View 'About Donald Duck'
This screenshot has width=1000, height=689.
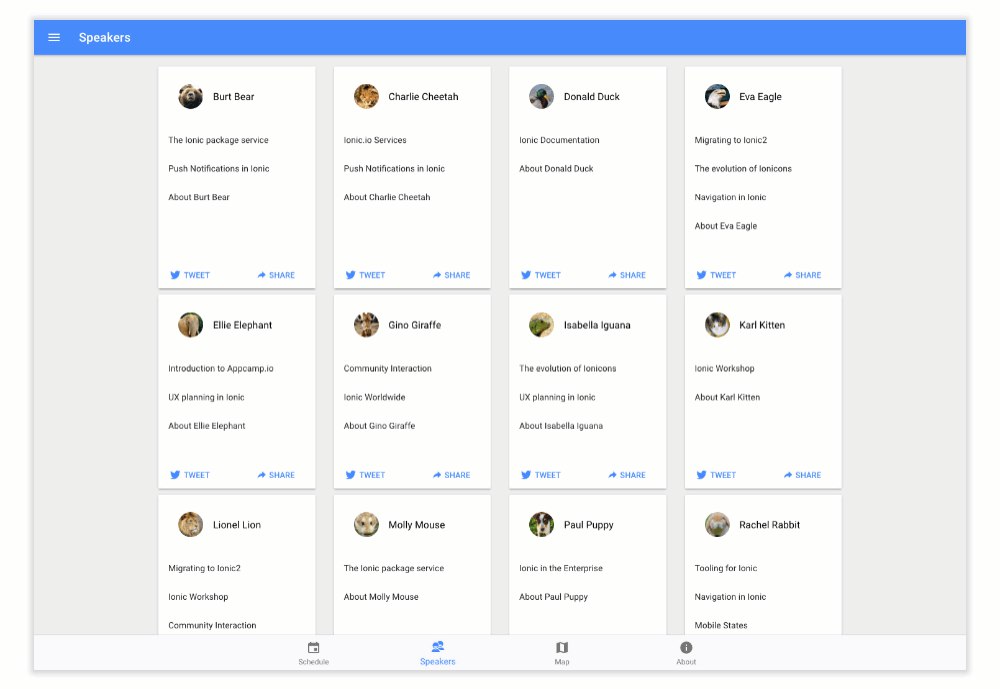click(x=556, y=168)
